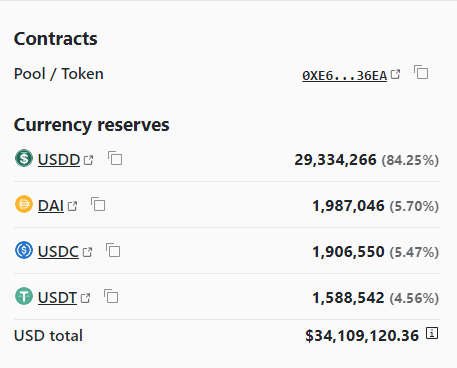Image resolution: width=457 pixels, height=368 pixels.
Task: Click the external link icon next to USDD
Action: pyautogui.click(x=88, y=160)
